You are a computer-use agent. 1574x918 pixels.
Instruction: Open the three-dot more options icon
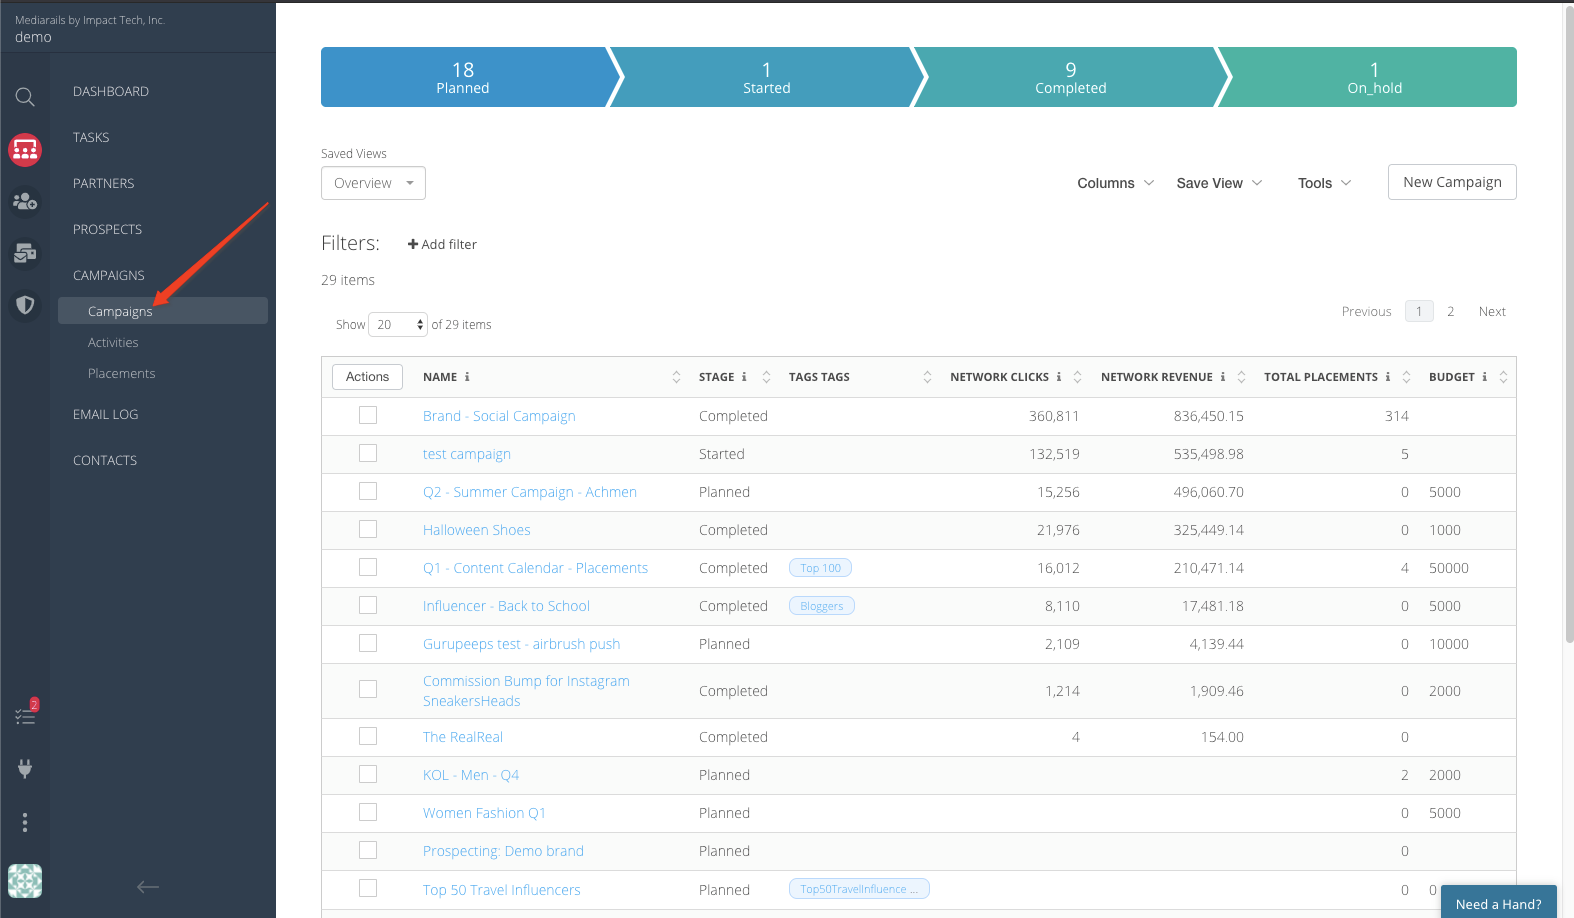[x=25, y=822]
